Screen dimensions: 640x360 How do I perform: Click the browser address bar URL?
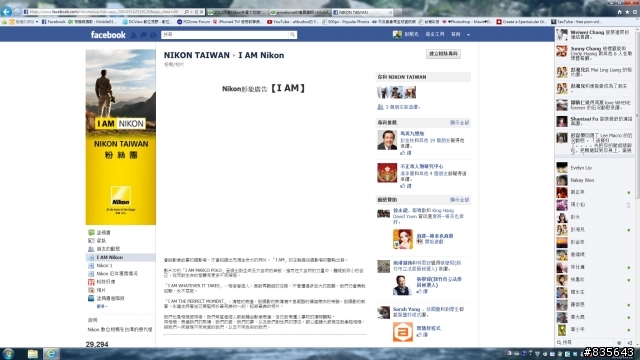point(104,12)
